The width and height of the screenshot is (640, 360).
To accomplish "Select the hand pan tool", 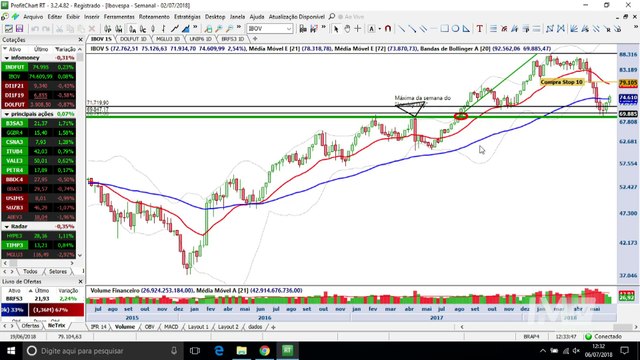I will click(347, 29).
